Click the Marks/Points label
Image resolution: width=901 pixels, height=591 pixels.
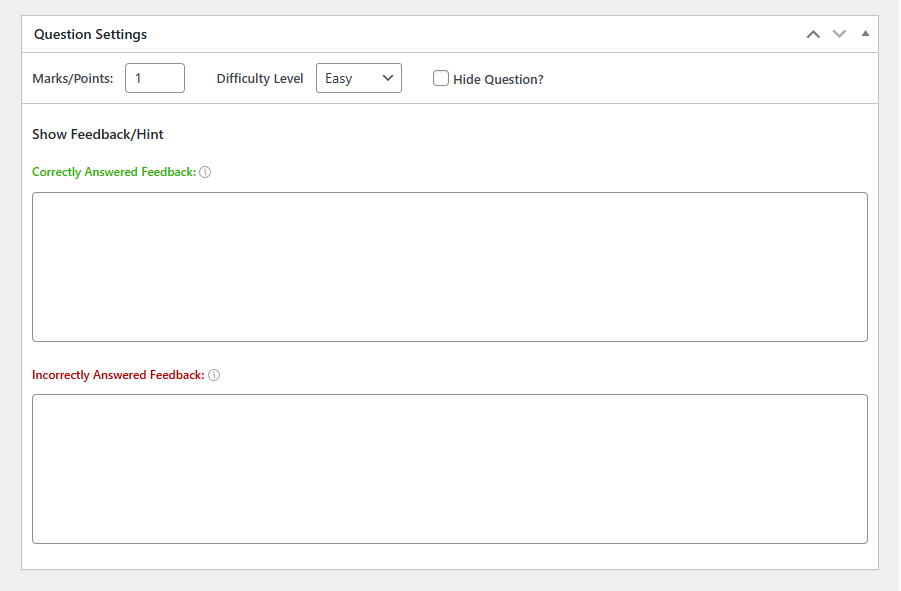[x=72, y=79]
